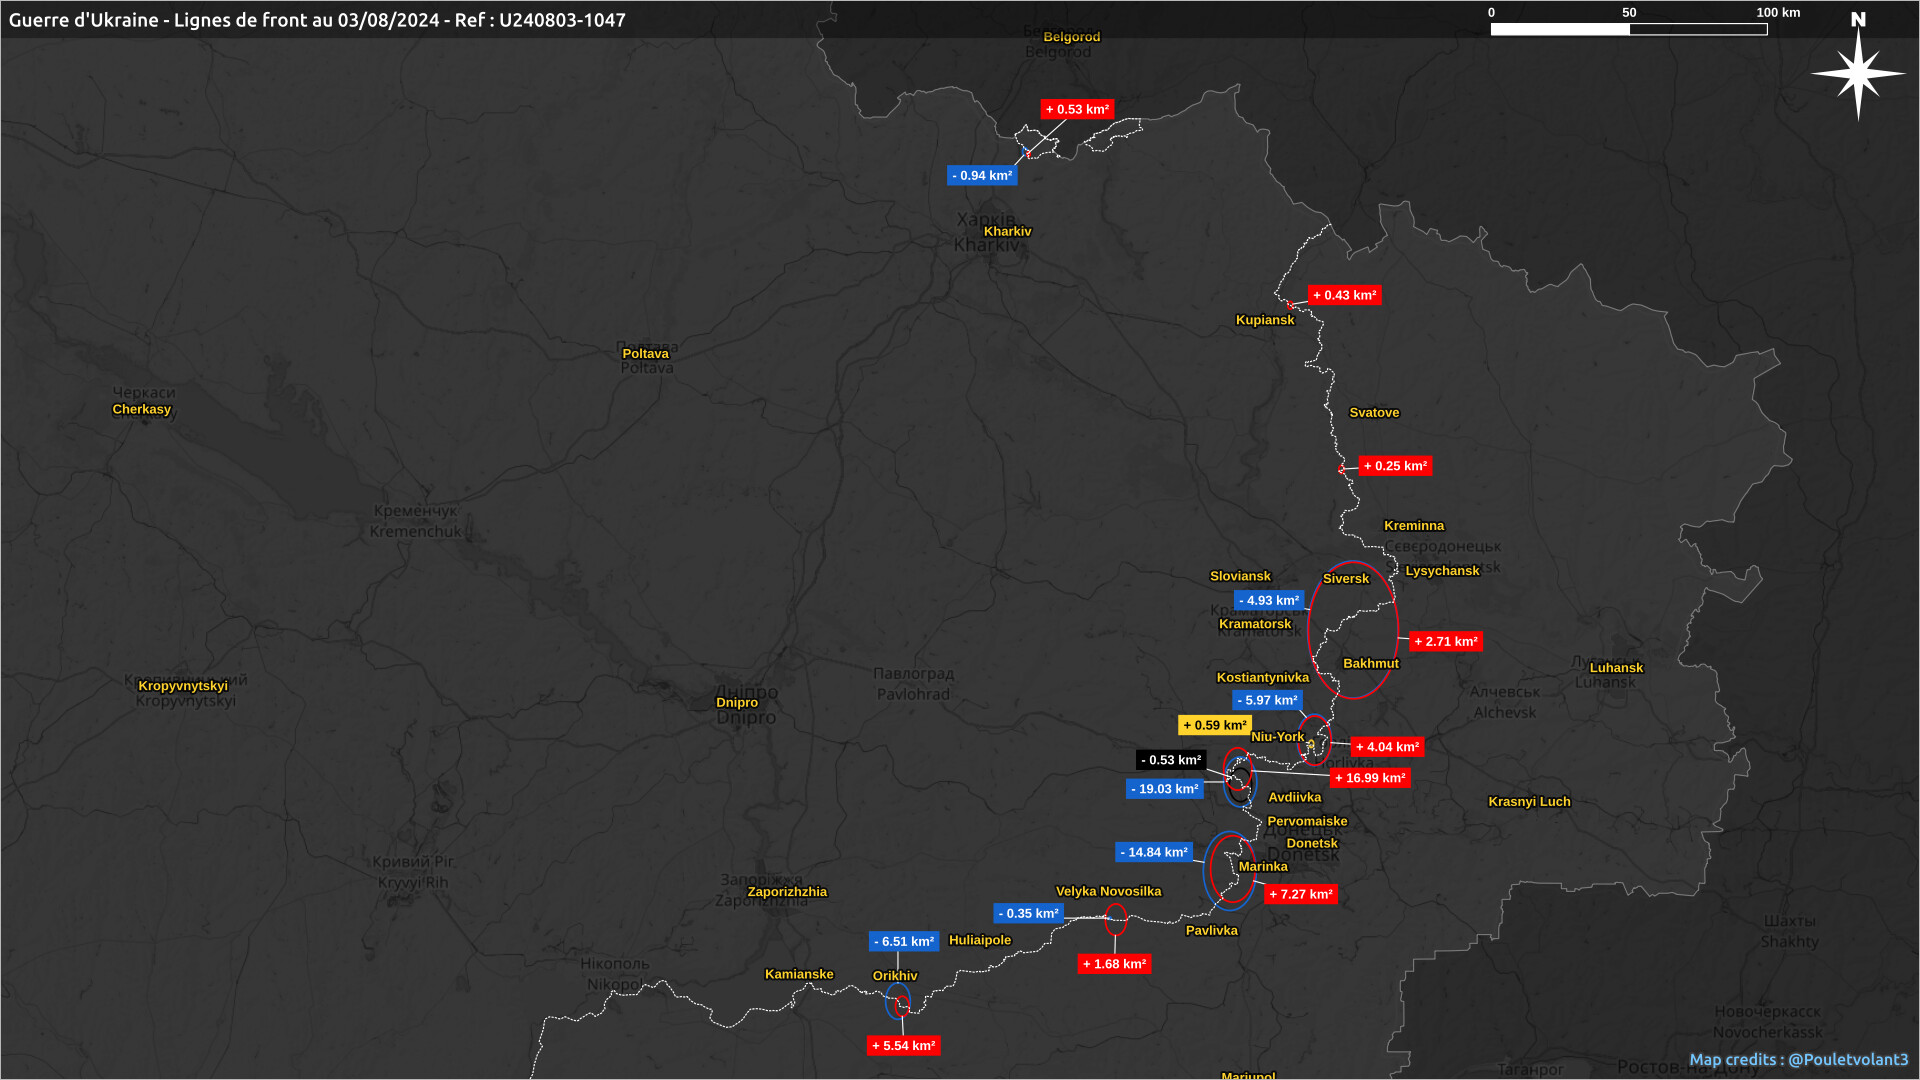
Task: Click the Map credits @Pouletvolant3 text
Action: point(1798,1059)
